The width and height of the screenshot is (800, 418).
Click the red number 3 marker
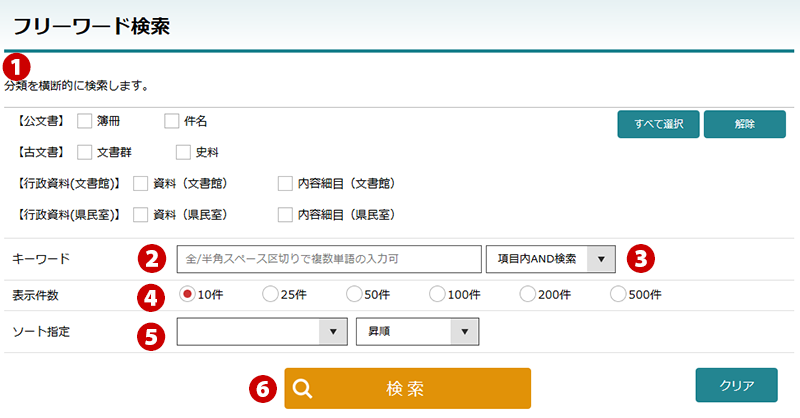click(641, 259)
